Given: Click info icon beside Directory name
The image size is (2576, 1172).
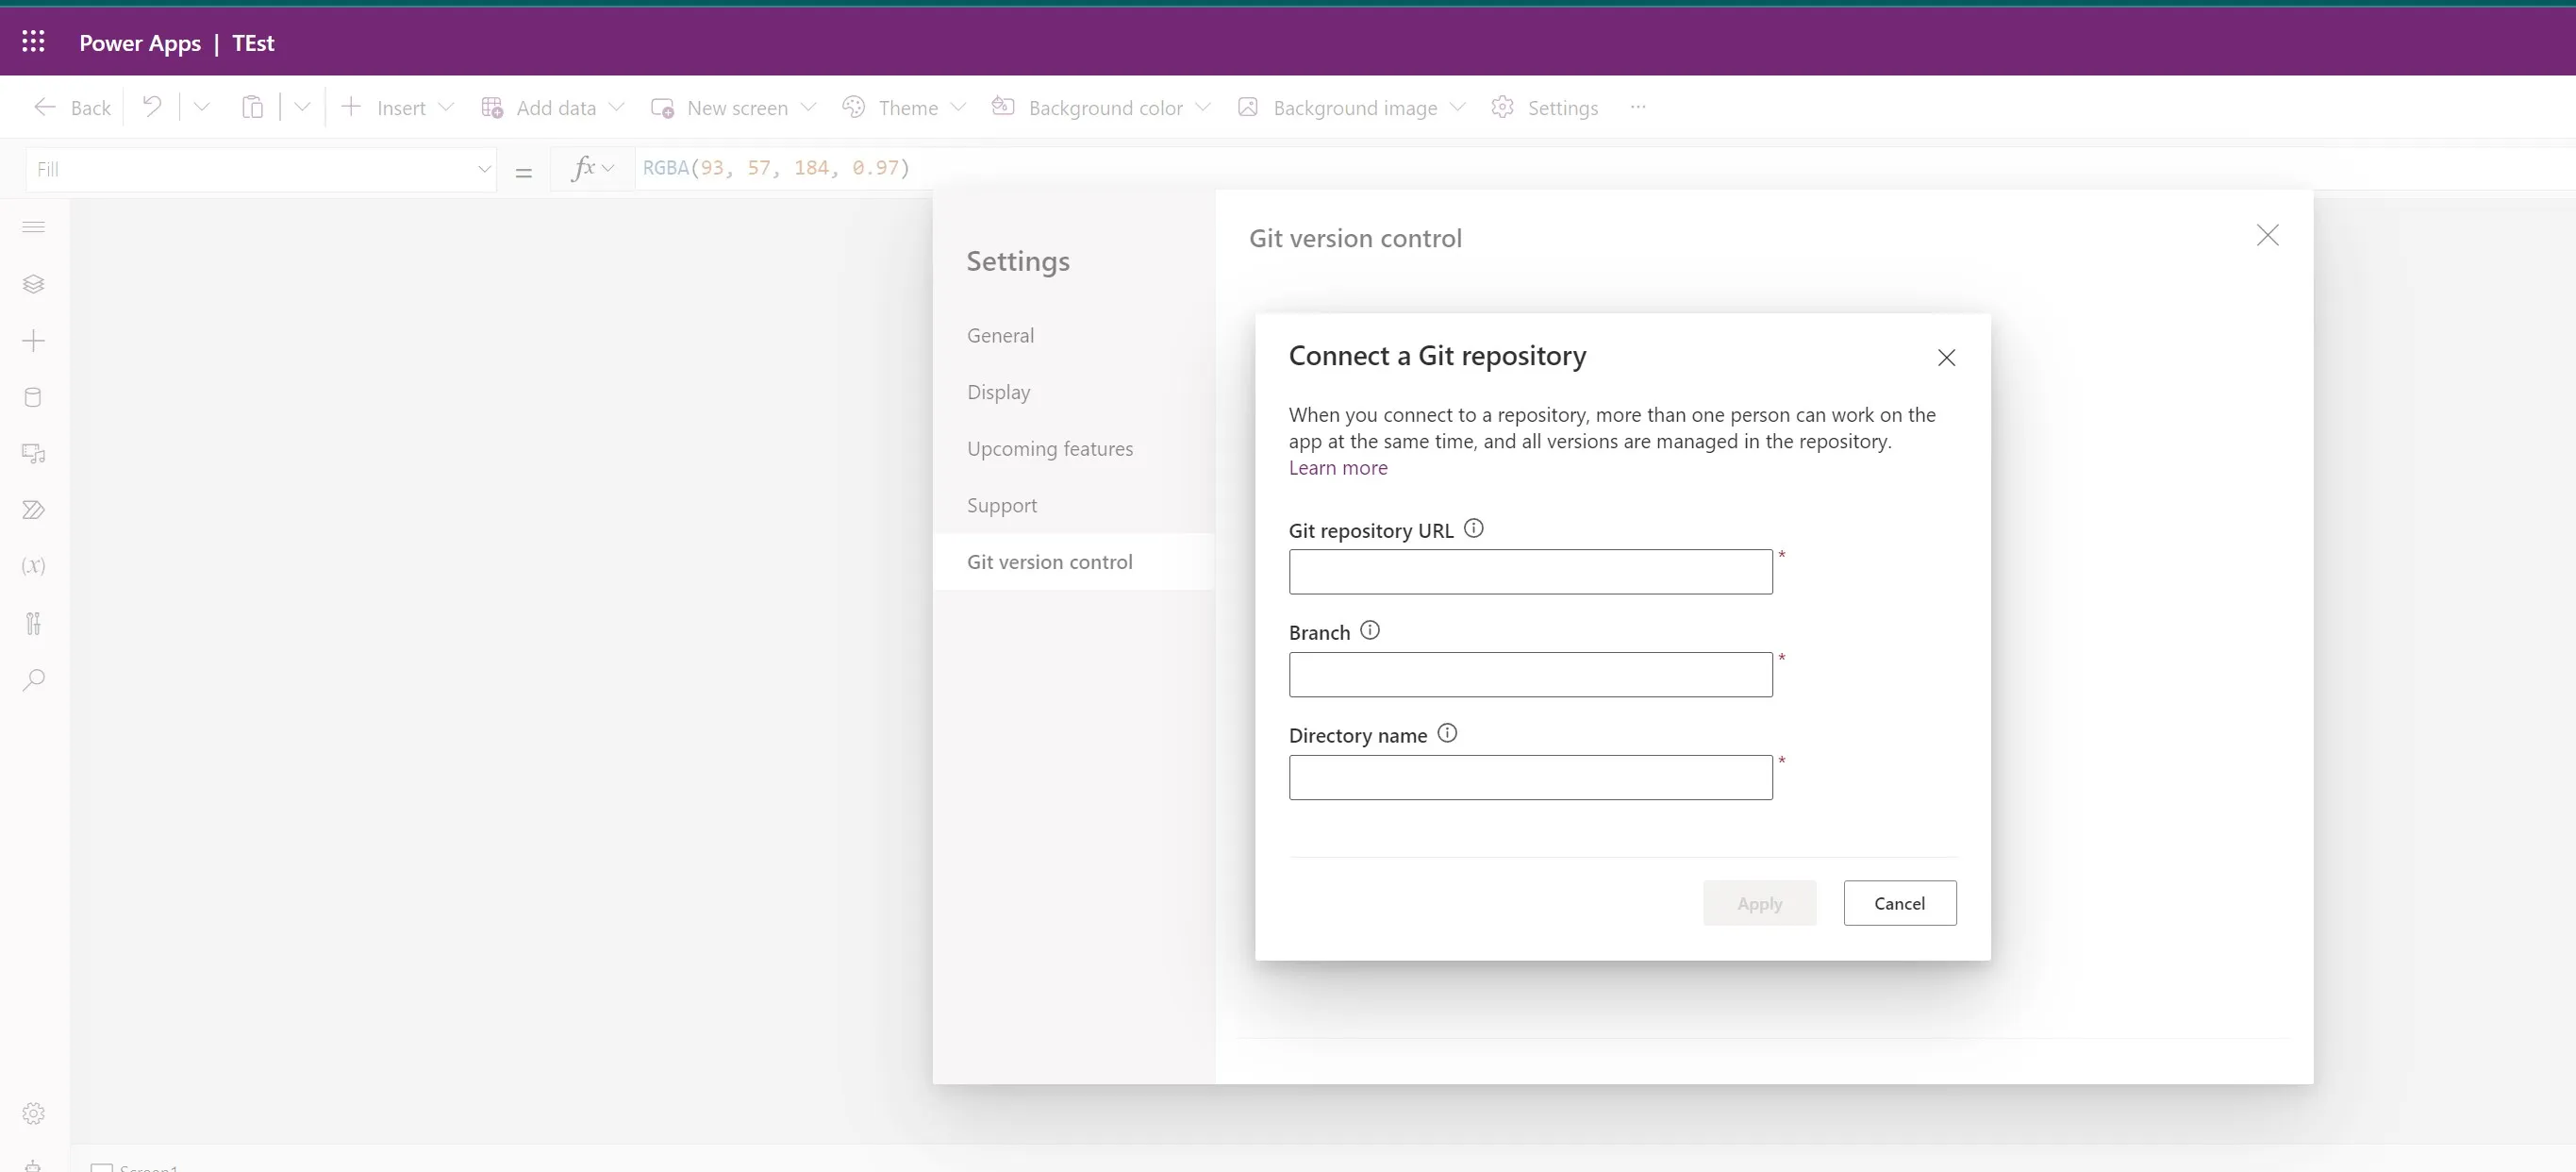Looking at the screenshot, I should tap(1446, 734).
